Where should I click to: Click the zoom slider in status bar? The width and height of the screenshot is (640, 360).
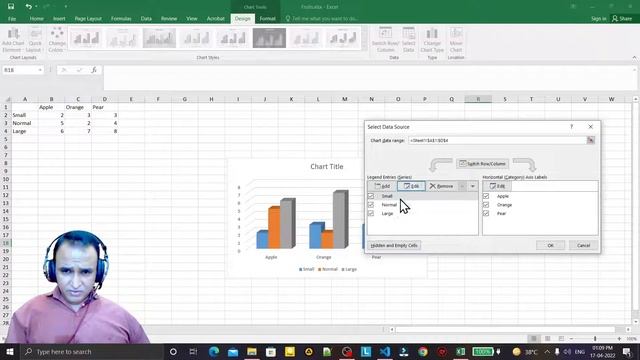click(x=595, y=339)
